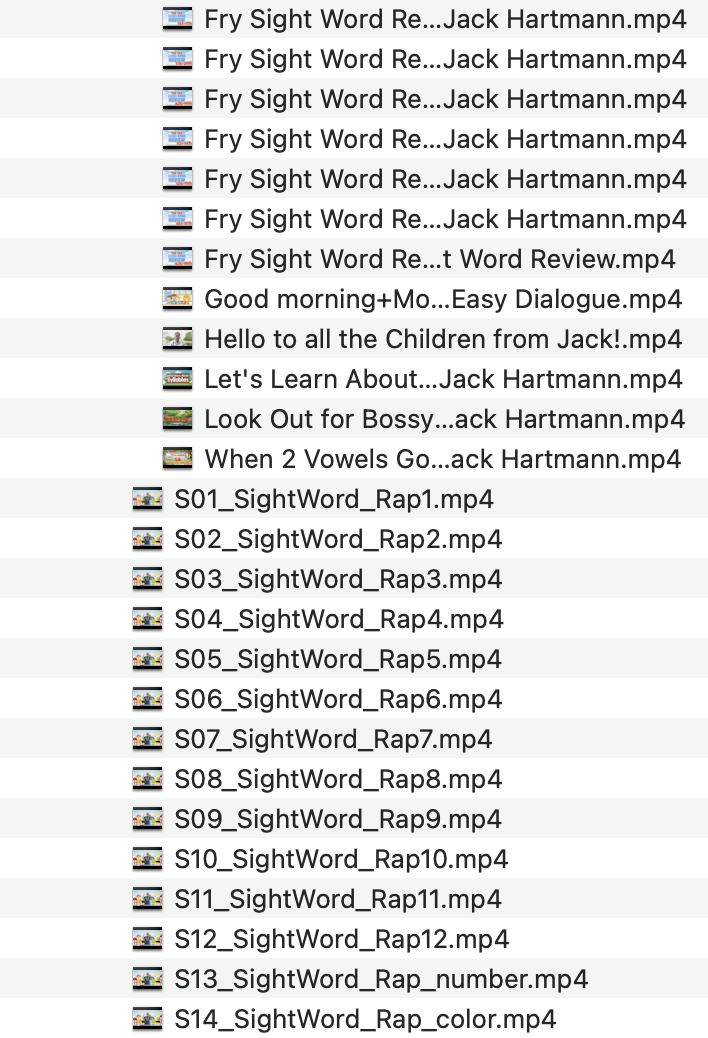Select Hello to all the Children from Jack!.mp4
The width and height of the screenshot is (708, 1038).
click(443, 339)
